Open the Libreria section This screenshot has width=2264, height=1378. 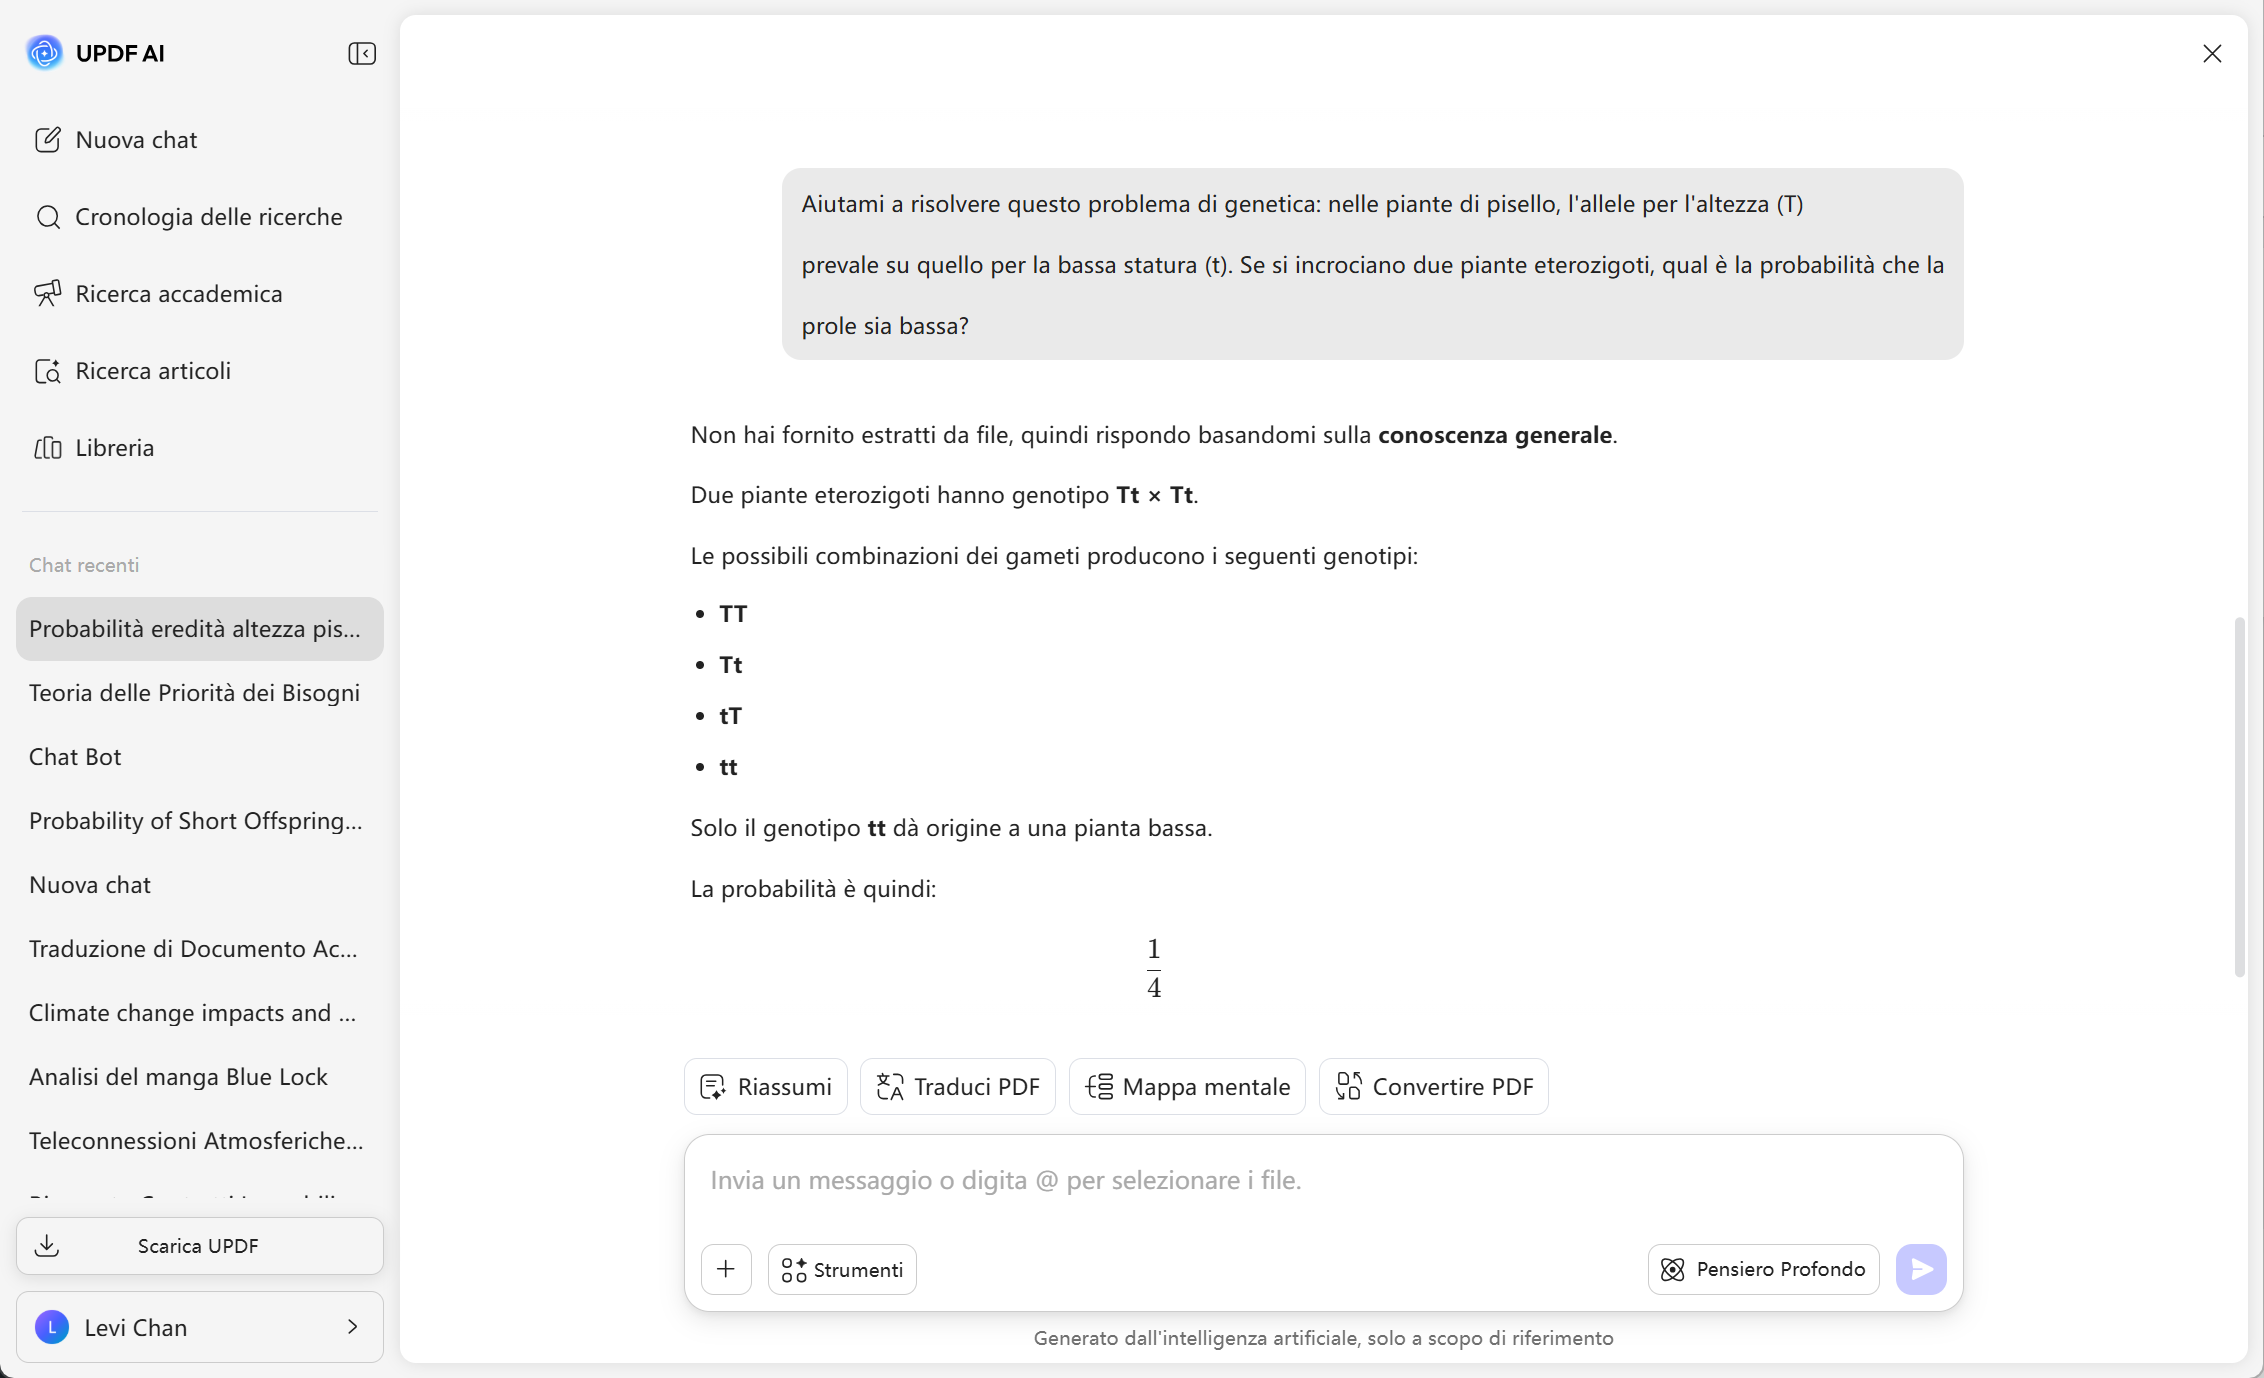114,448
